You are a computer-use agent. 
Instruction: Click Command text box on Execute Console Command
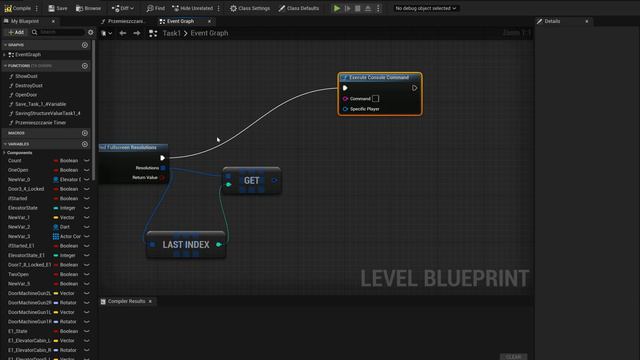point(376,98)
